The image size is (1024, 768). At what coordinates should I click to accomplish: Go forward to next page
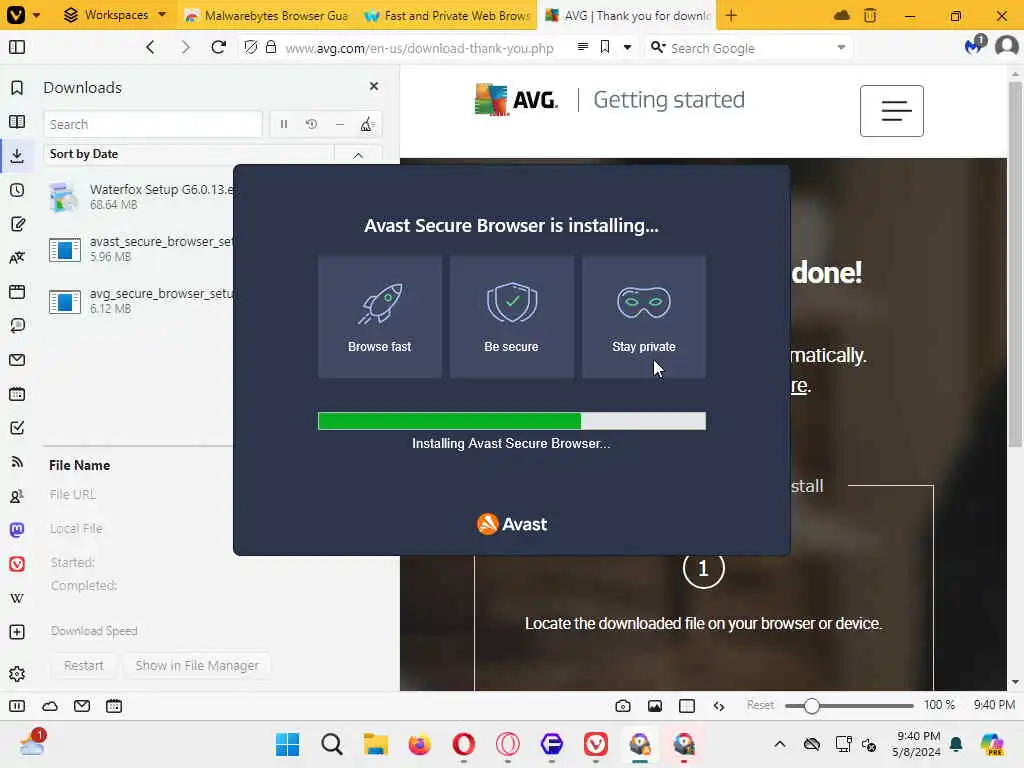[x=185, y=47]
